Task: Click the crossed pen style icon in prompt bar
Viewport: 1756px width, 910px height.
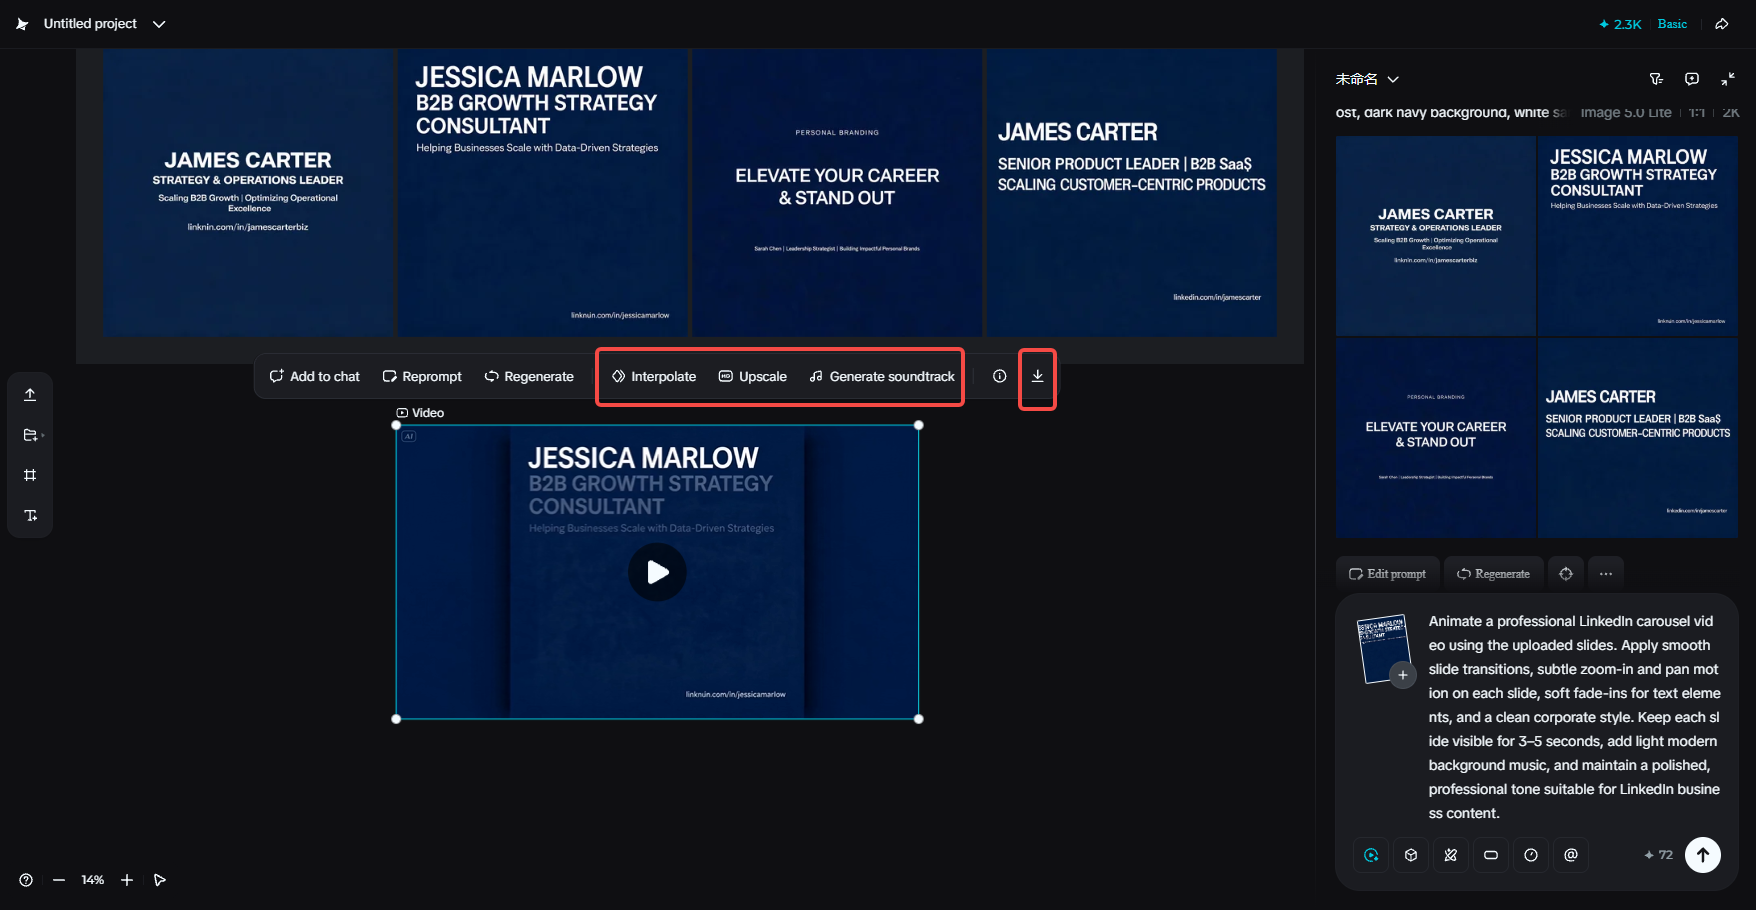Action: (1451, 855)
